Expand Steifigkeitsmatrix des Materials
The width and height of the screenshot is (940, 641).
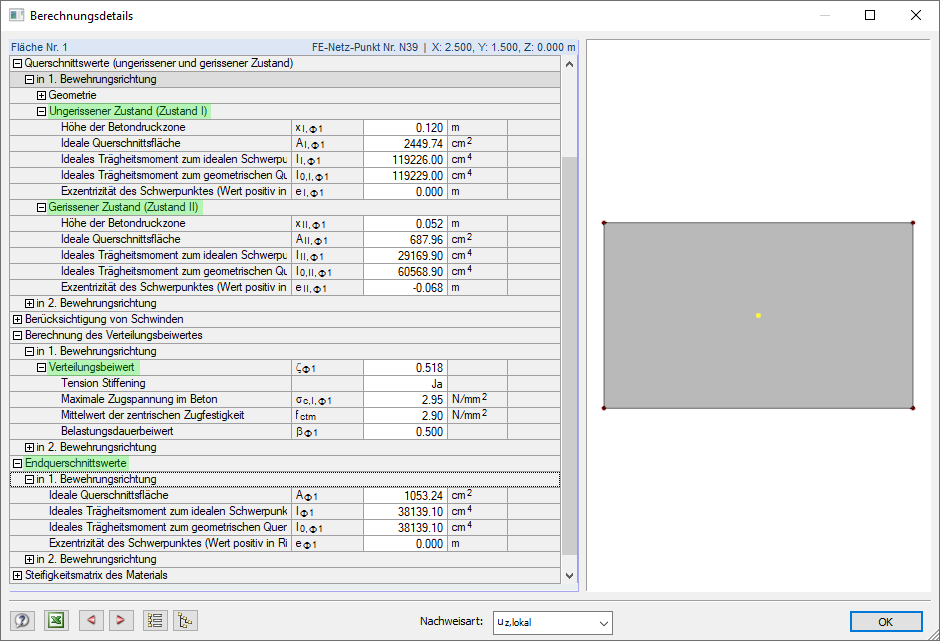coord(16,575)
